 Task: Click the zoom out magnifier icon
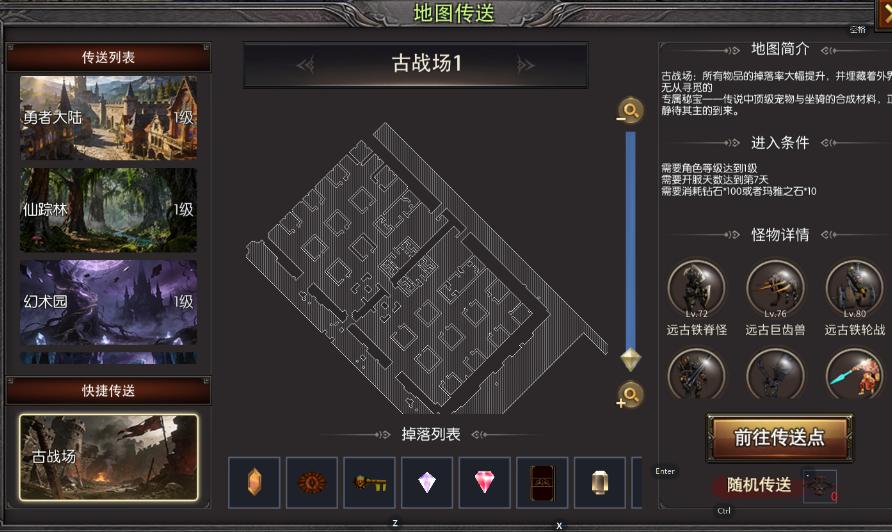pyautogui.click(x=630, y=110)
